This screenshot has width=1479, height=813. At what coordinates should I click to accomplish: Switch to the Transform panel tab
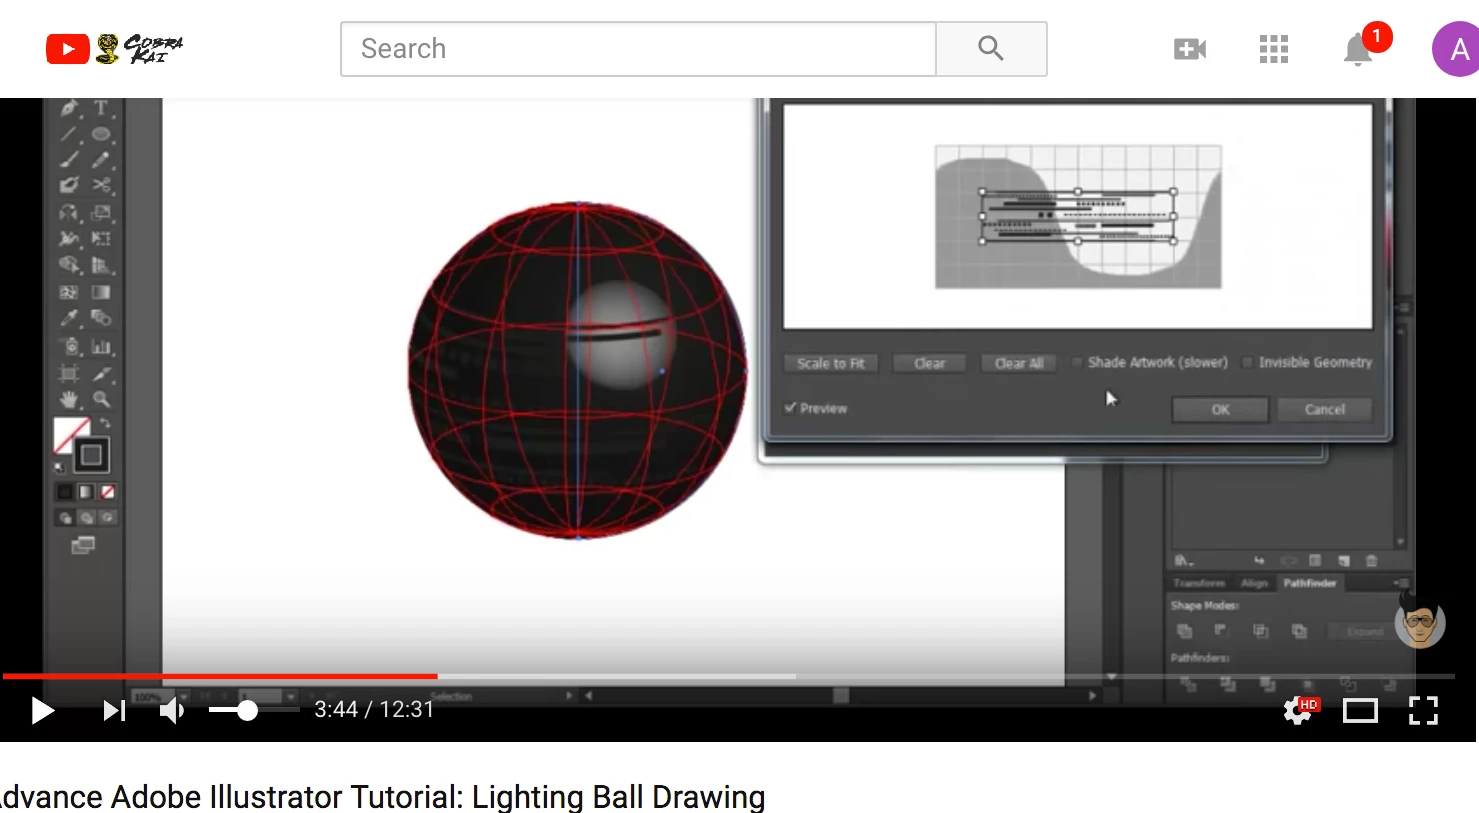tap(1199, 583)
